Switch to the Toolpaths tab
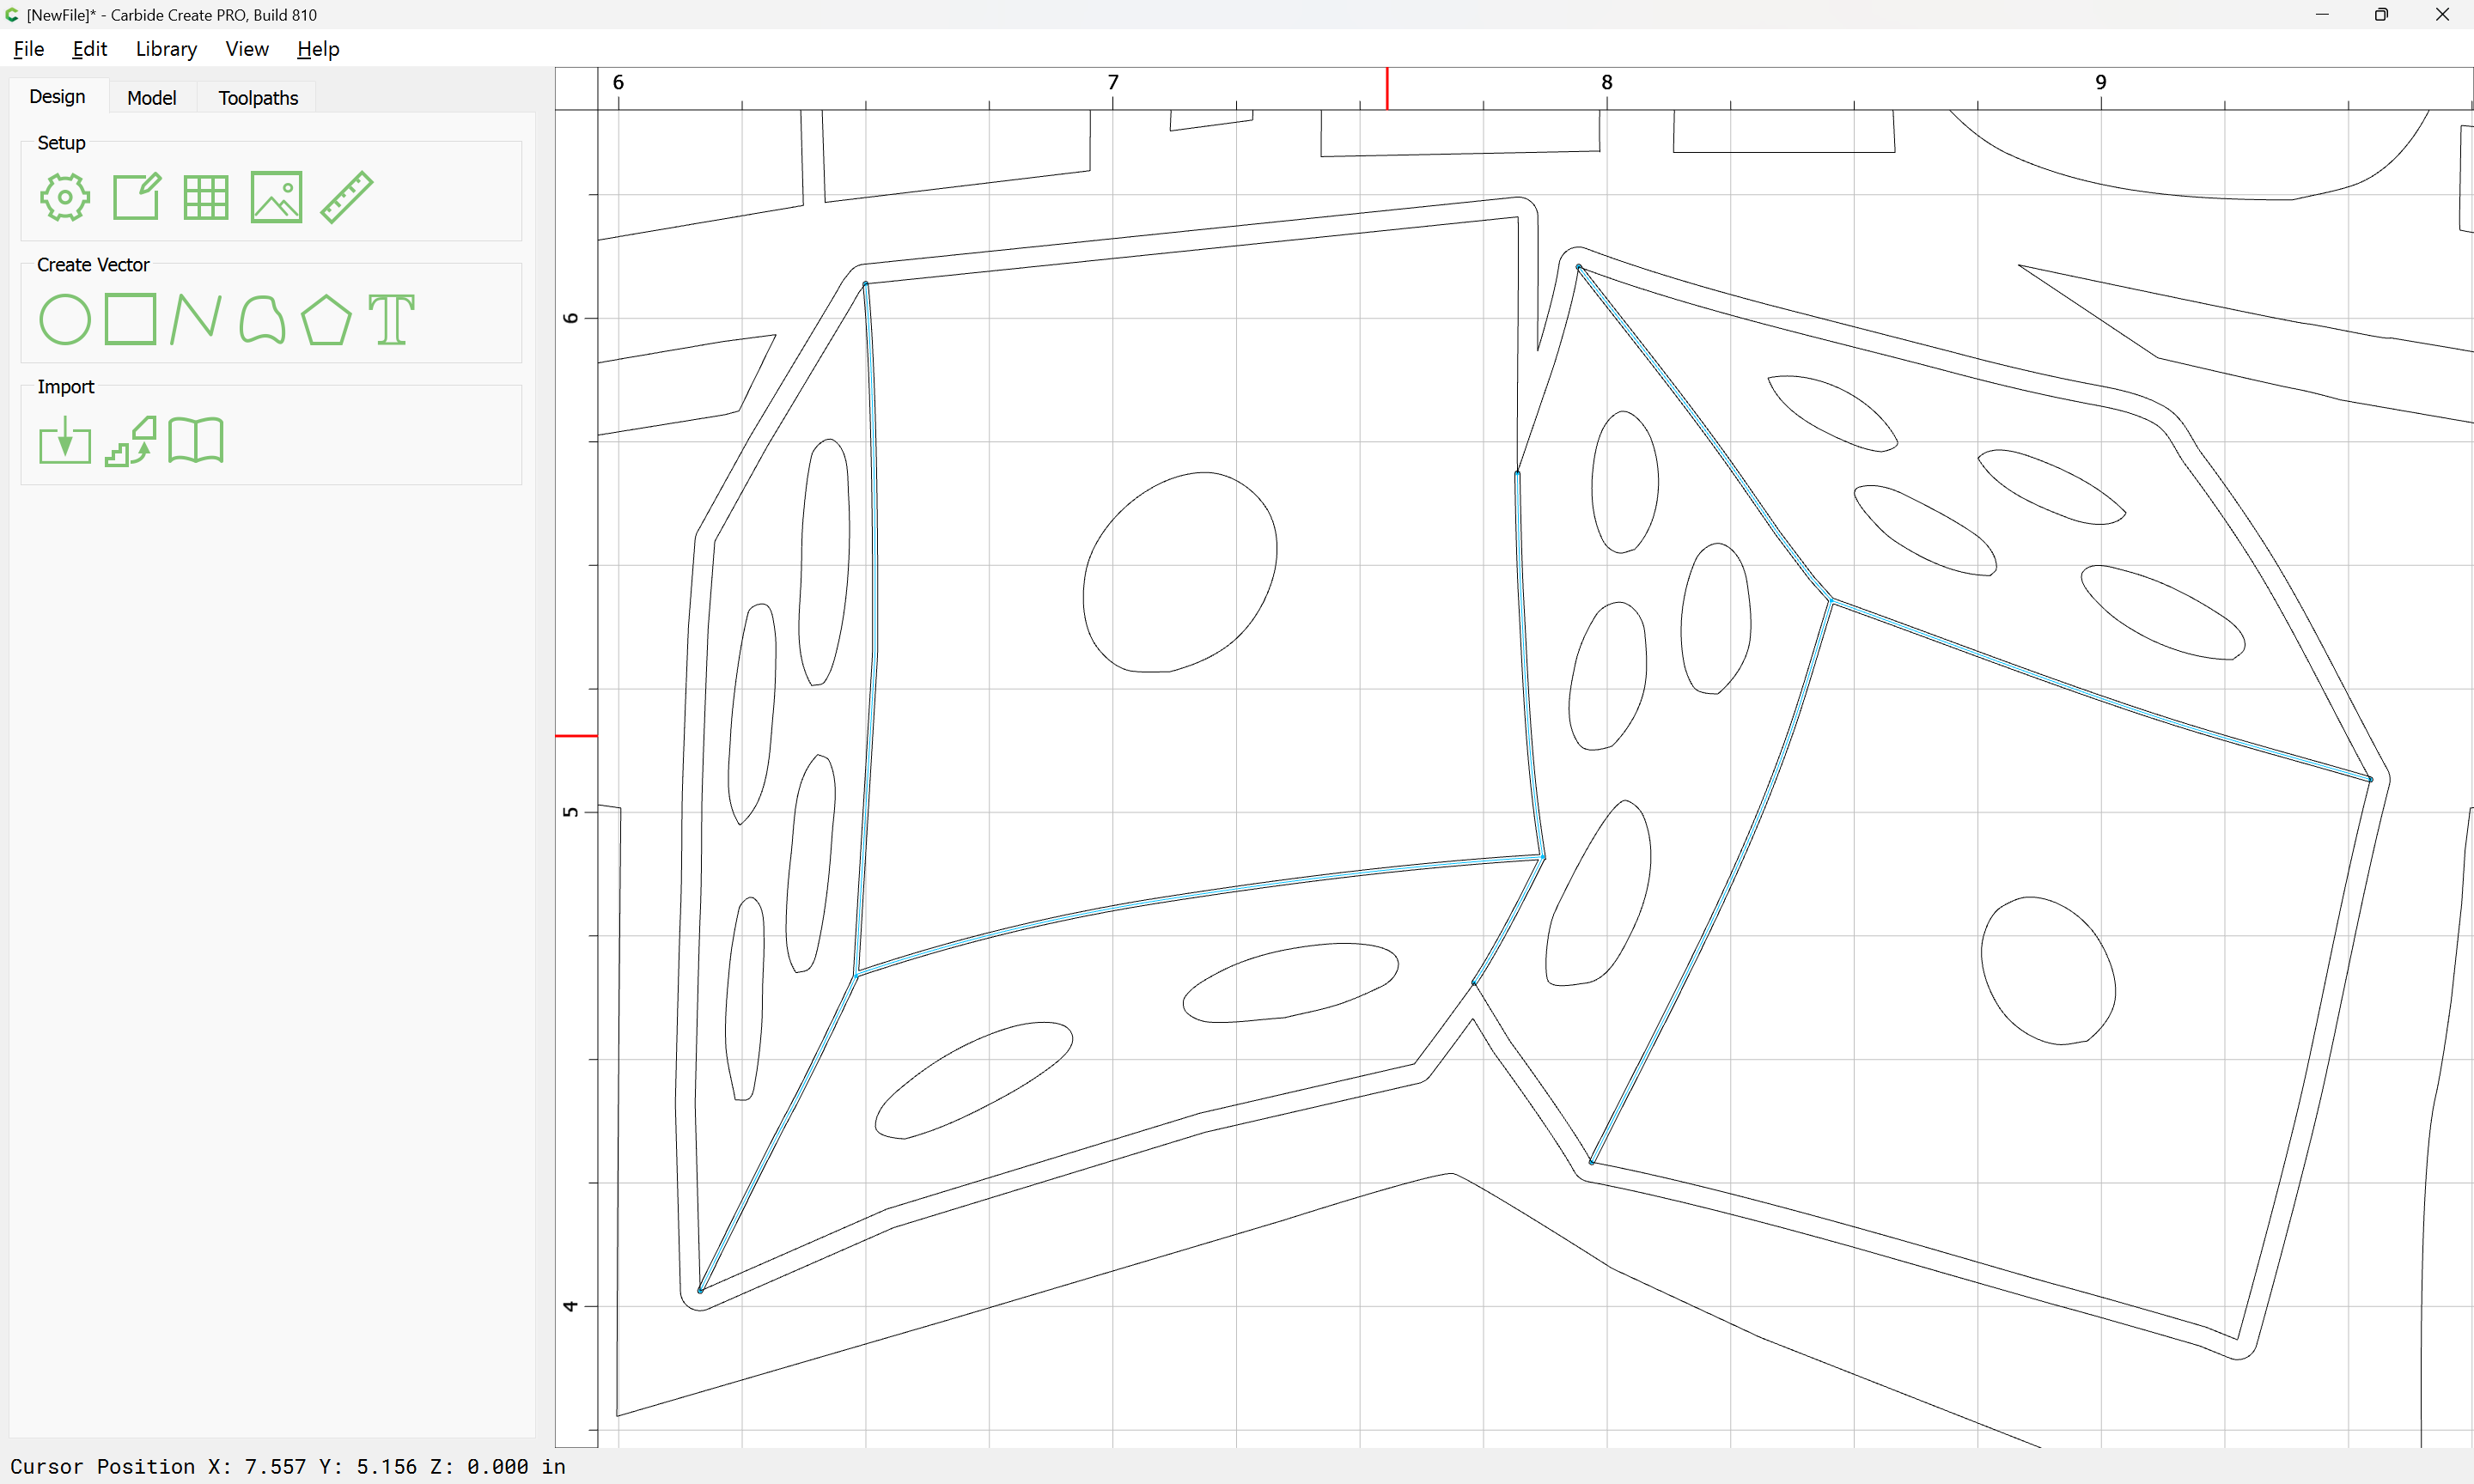The image size is (2474, 1484). tap(258, 98)
